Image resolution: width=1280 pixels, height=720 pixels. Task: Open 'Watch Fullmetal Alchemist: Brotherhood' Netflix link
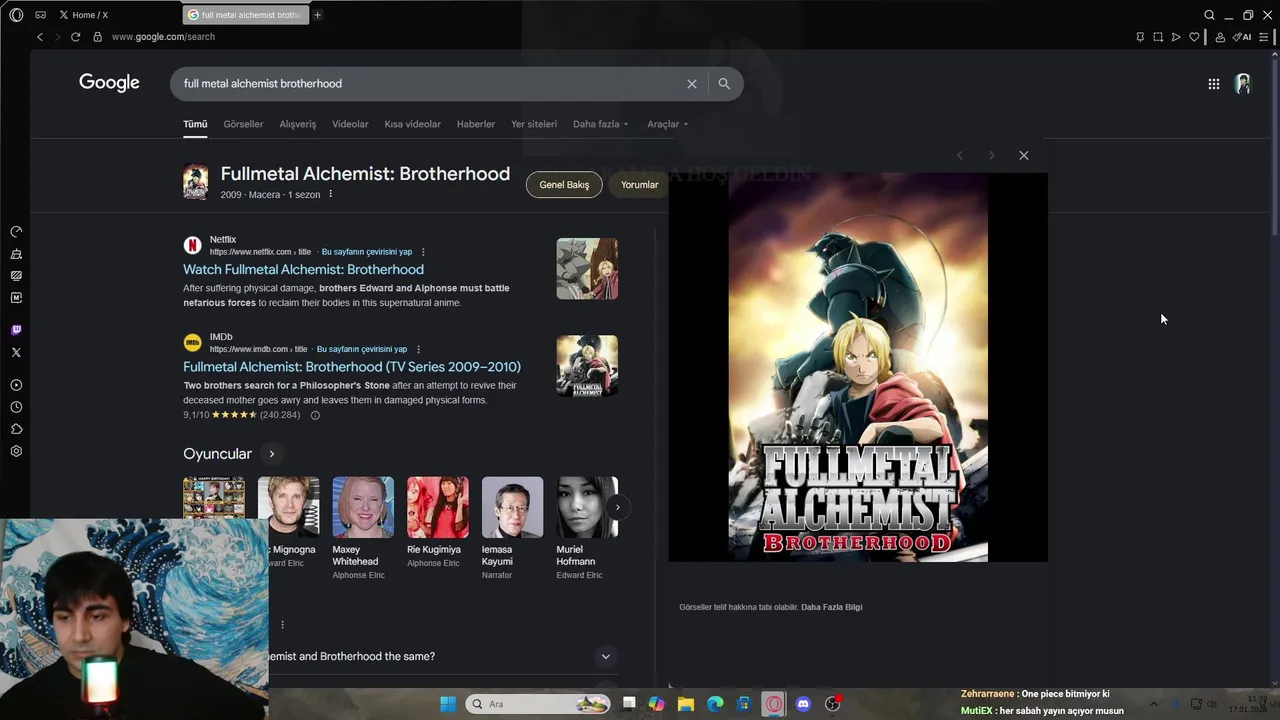point(303,270)
